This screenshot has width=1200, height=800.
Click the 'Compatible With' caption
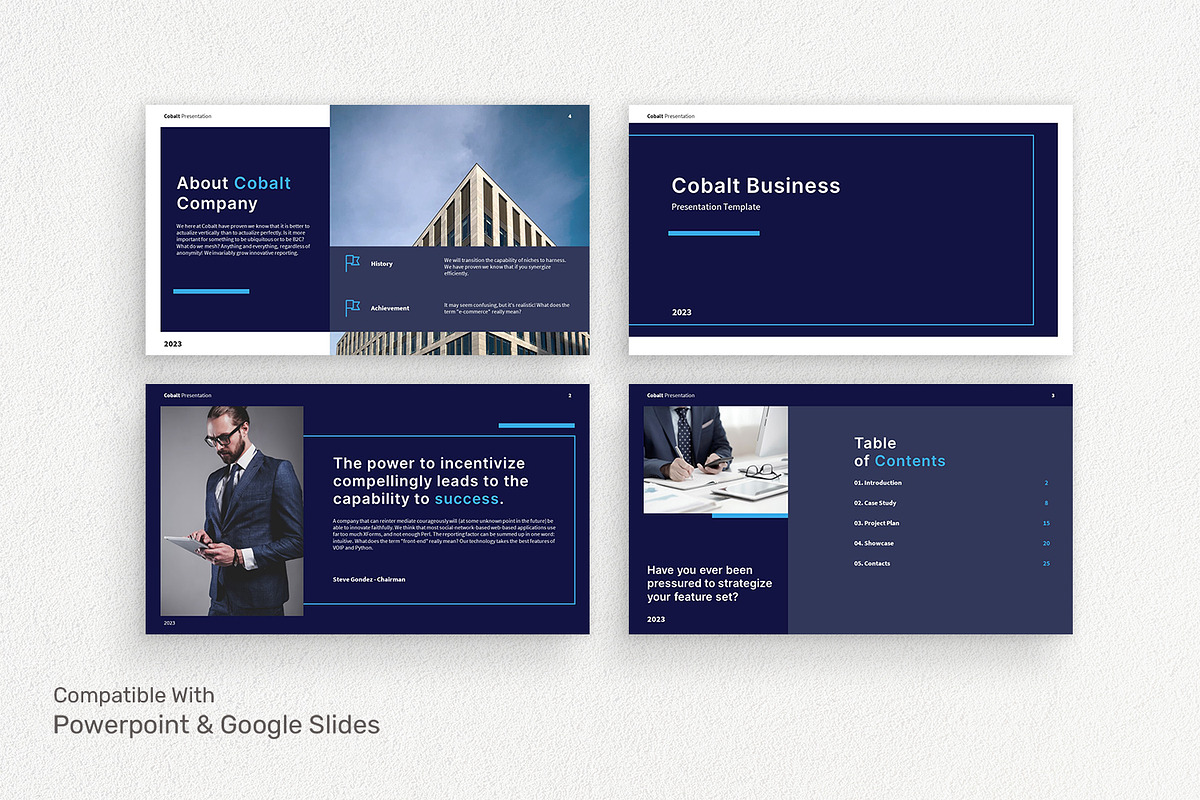(134, 695)
